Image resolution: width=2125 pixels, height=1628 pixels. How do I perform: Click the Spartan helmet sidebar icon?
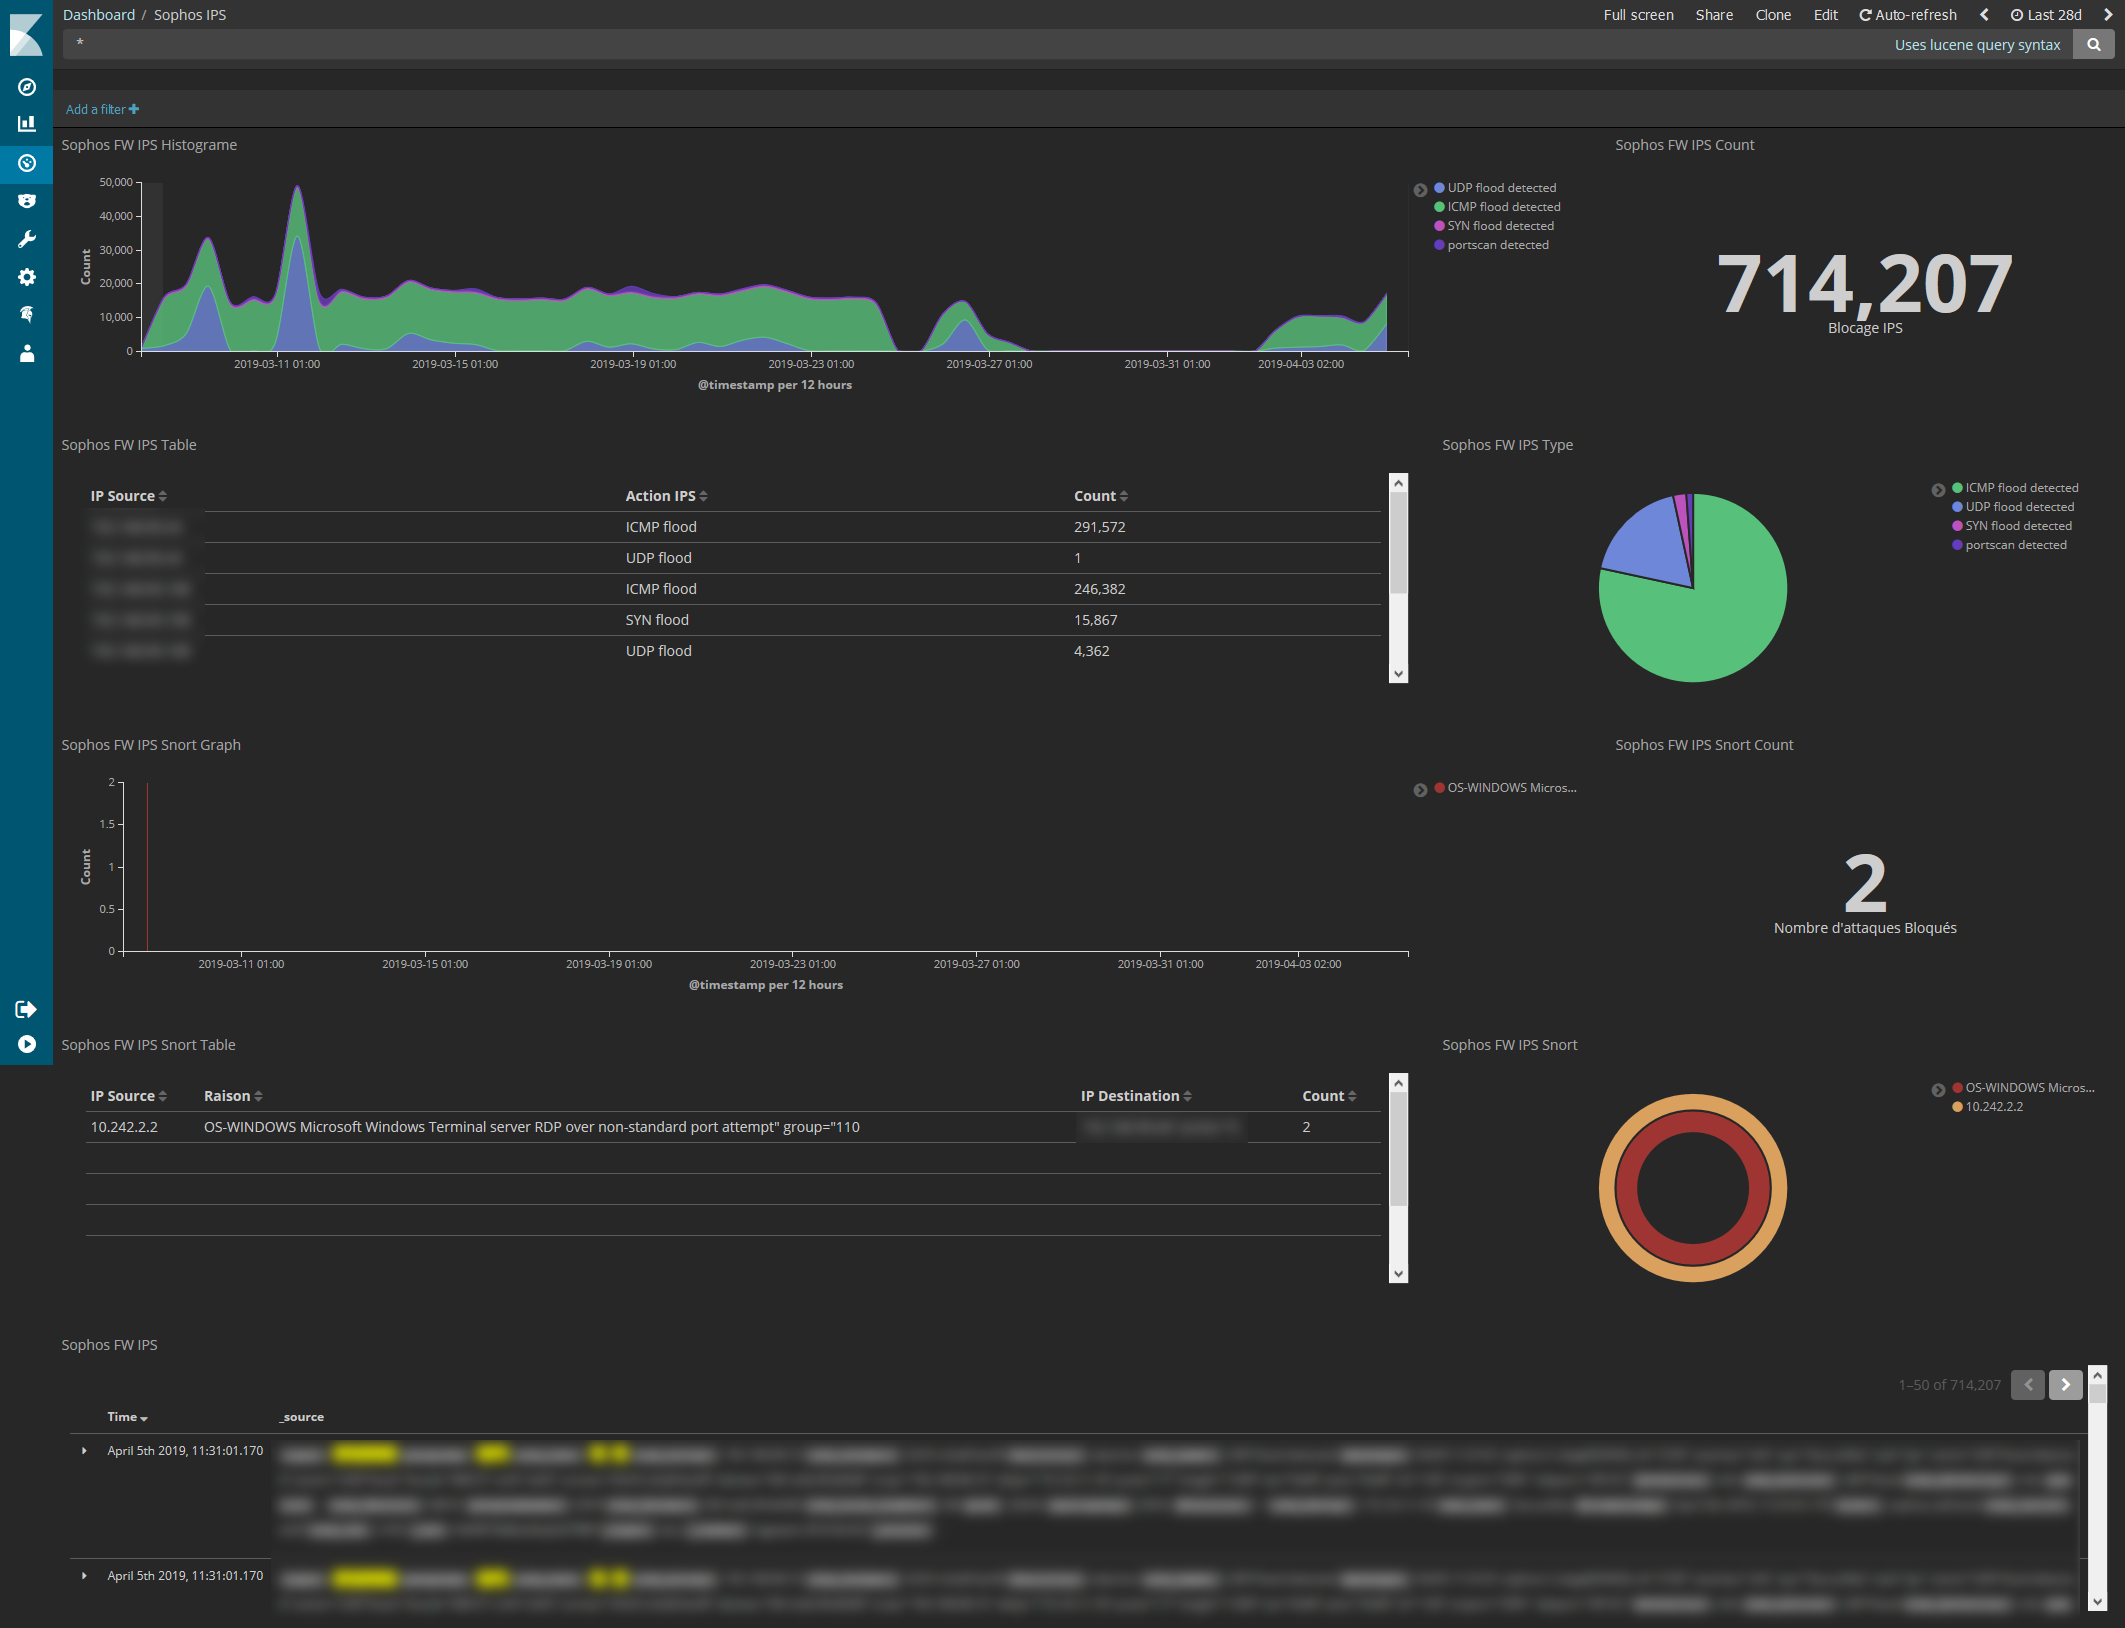point(27,315)
